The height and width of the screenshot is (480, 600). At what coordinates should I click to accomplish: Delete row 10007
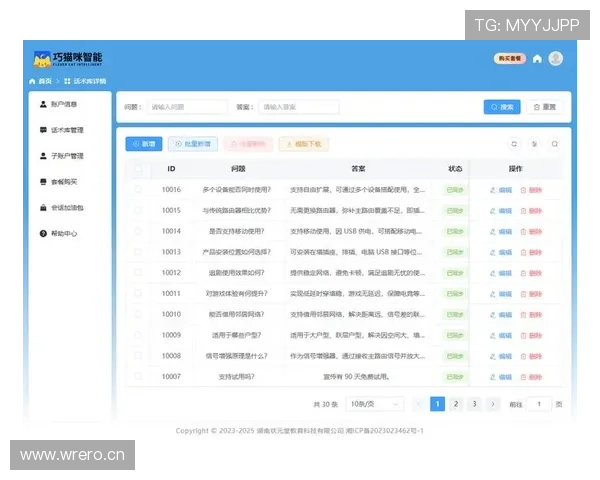coord(531,377)
